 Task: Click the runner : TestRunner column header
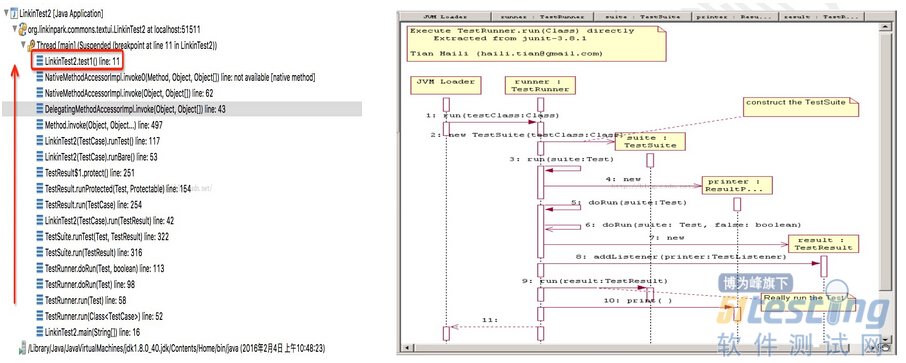point(542,16)
